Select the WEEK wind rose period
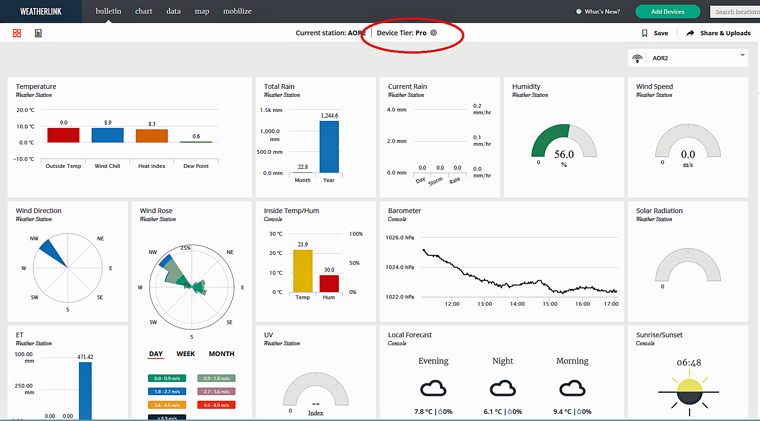The image size is (760, 421). [x=186, y=354]
